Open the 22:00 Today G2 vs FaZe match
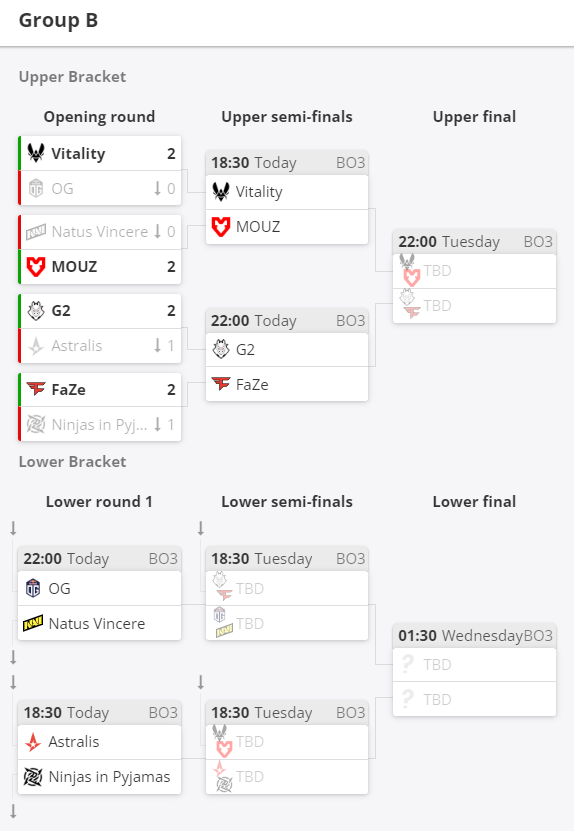 287,321
